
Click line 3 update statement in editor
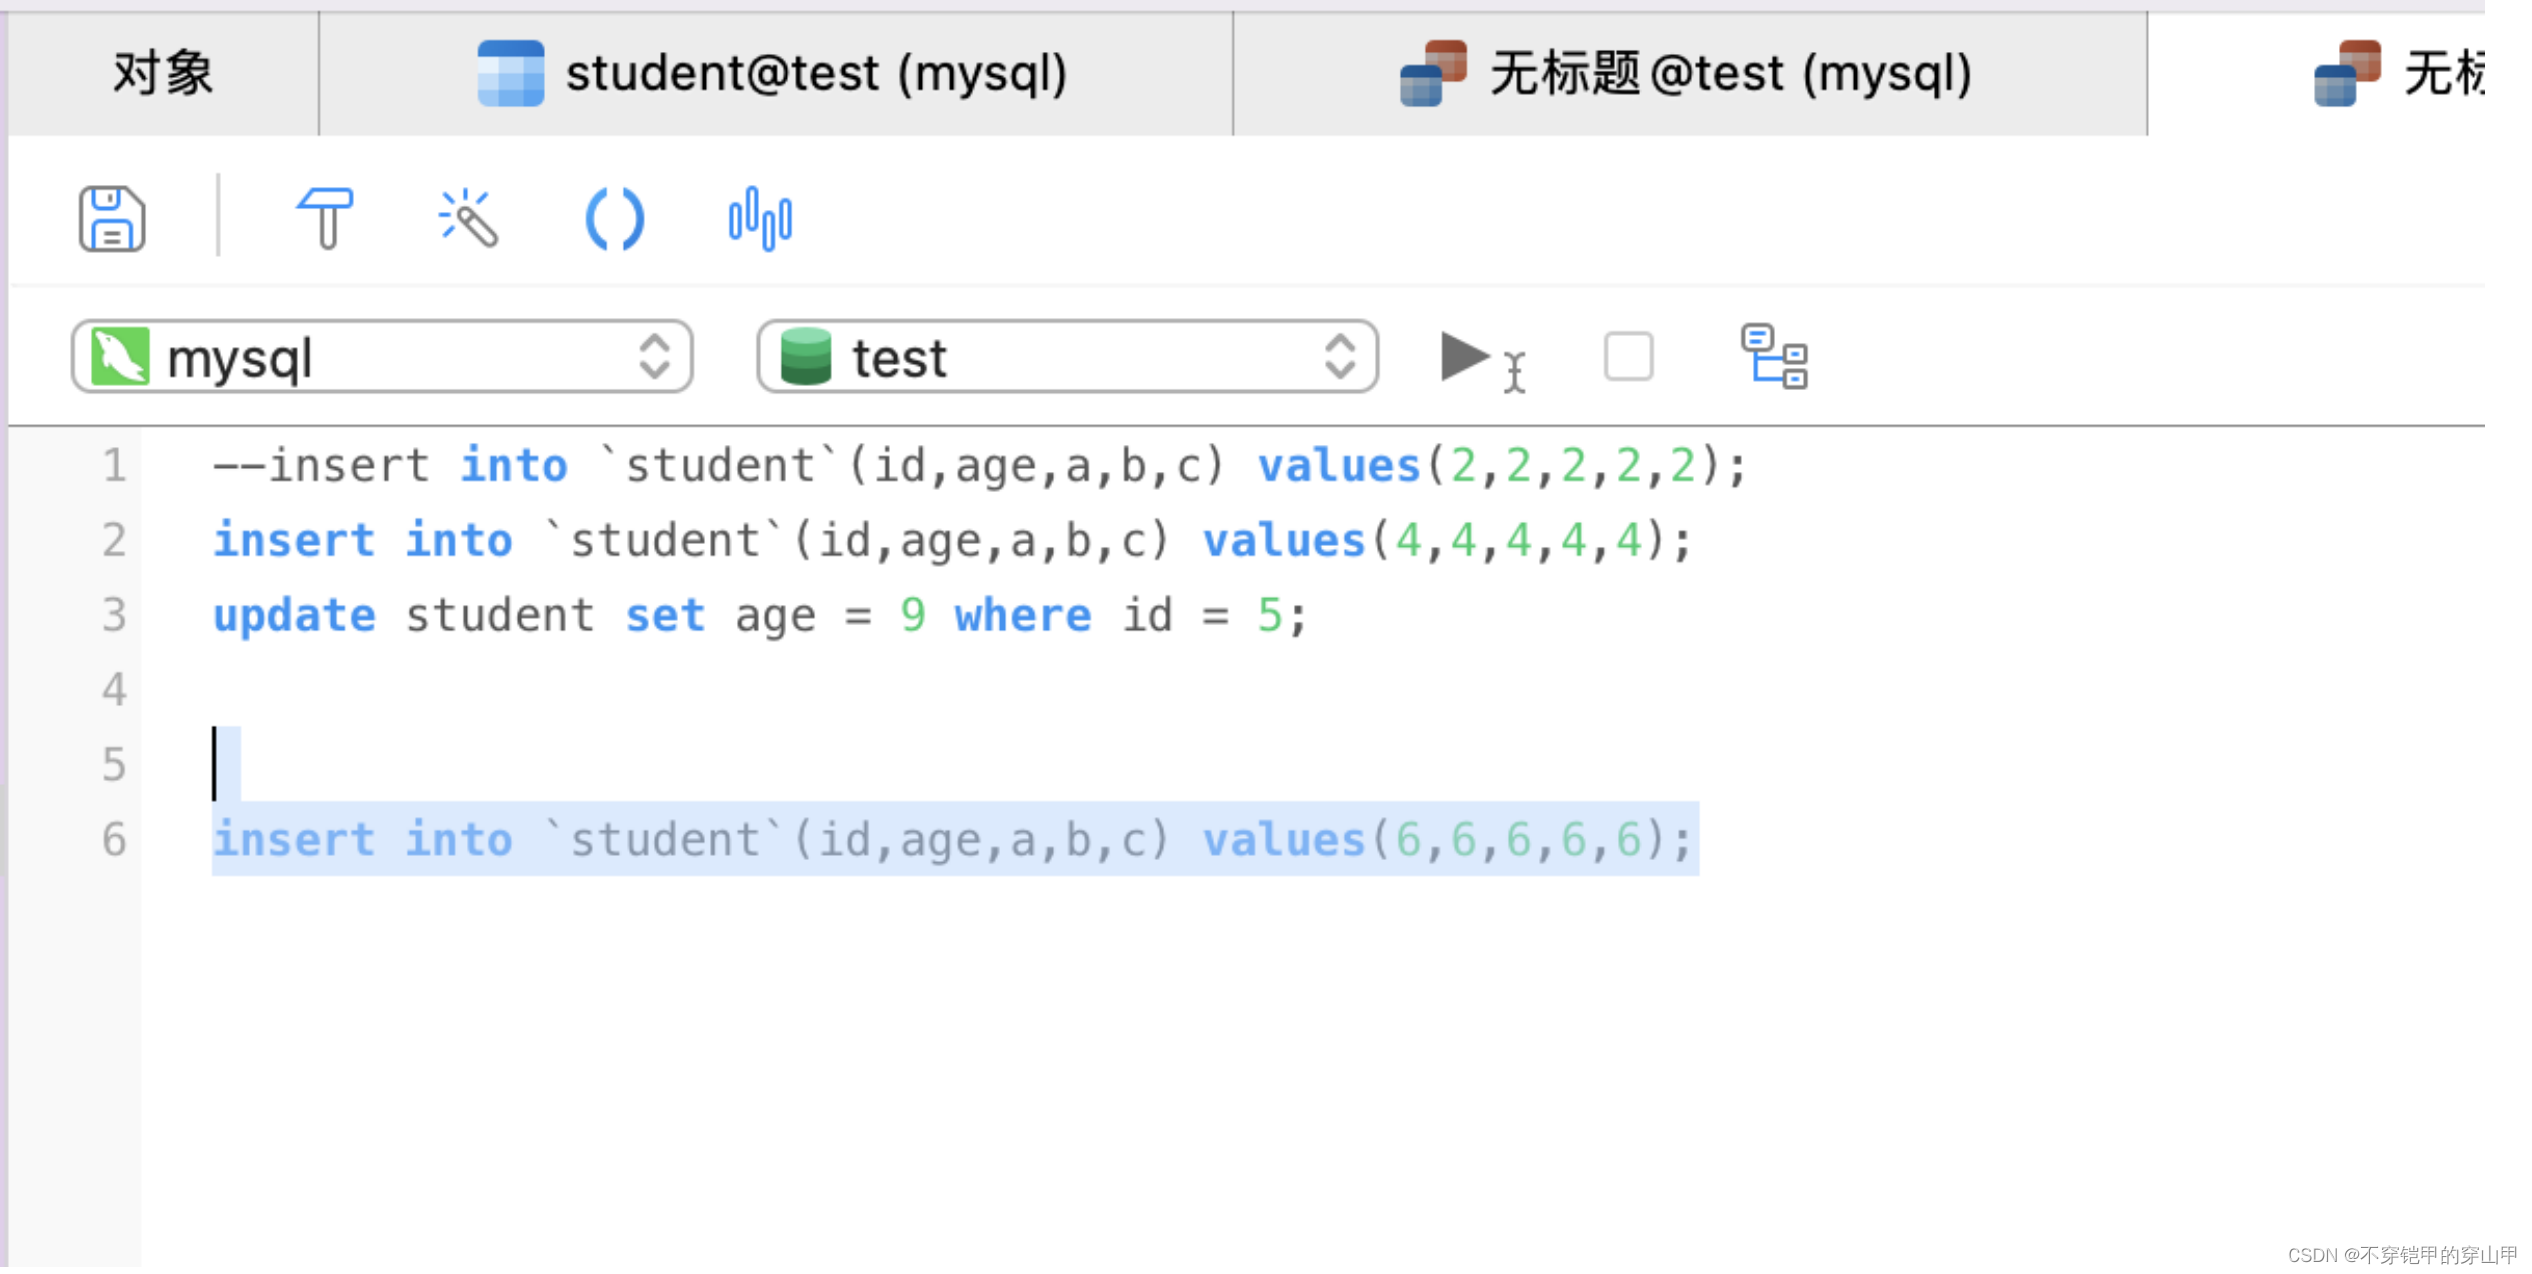(760, 616)
